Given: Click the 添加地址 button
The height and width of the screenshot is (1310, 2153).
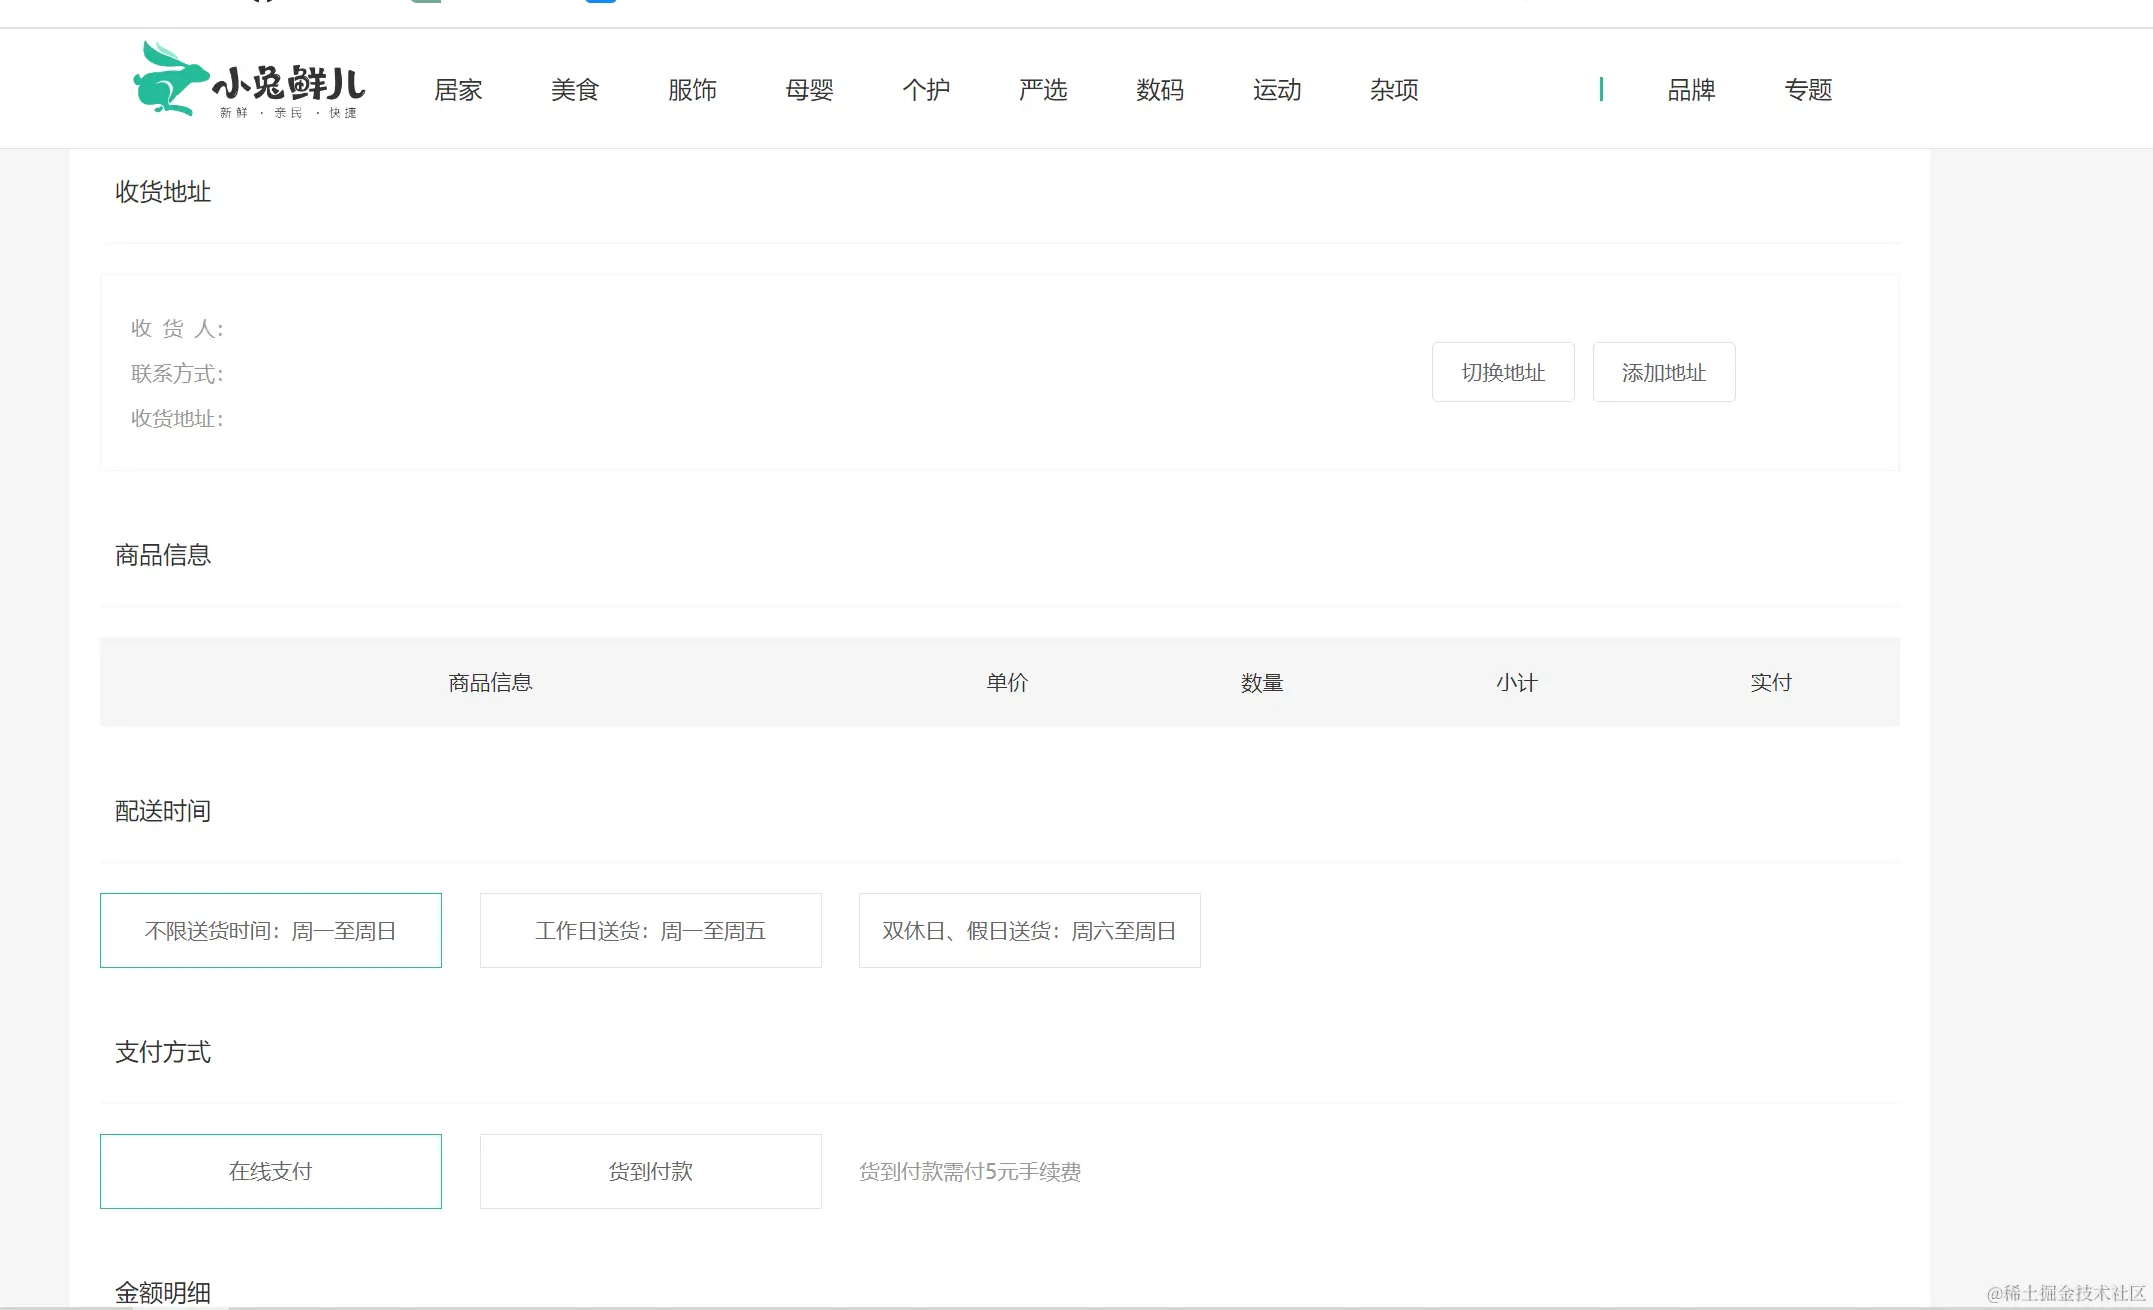Looking at the screenshot, I should pyautogui.click(x=1664, y=372).
